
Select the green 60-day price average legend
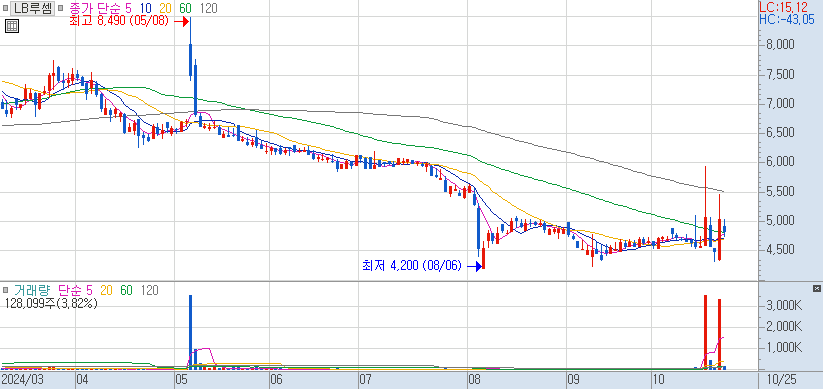(185, 8)
